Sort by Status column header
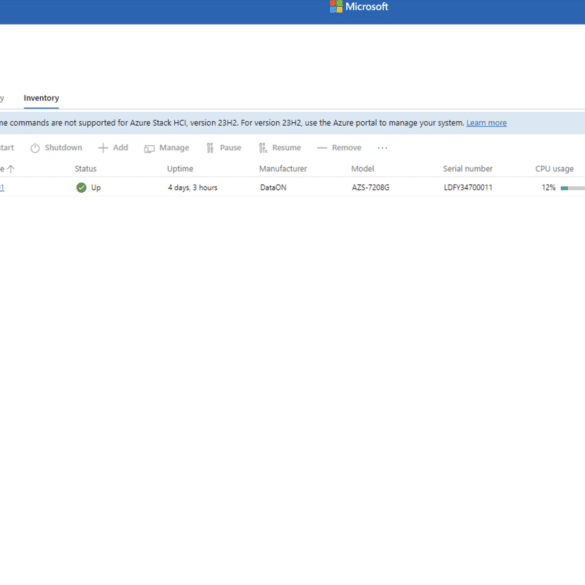The height and width of the screenshot is (585, 585). pos(85,169)
